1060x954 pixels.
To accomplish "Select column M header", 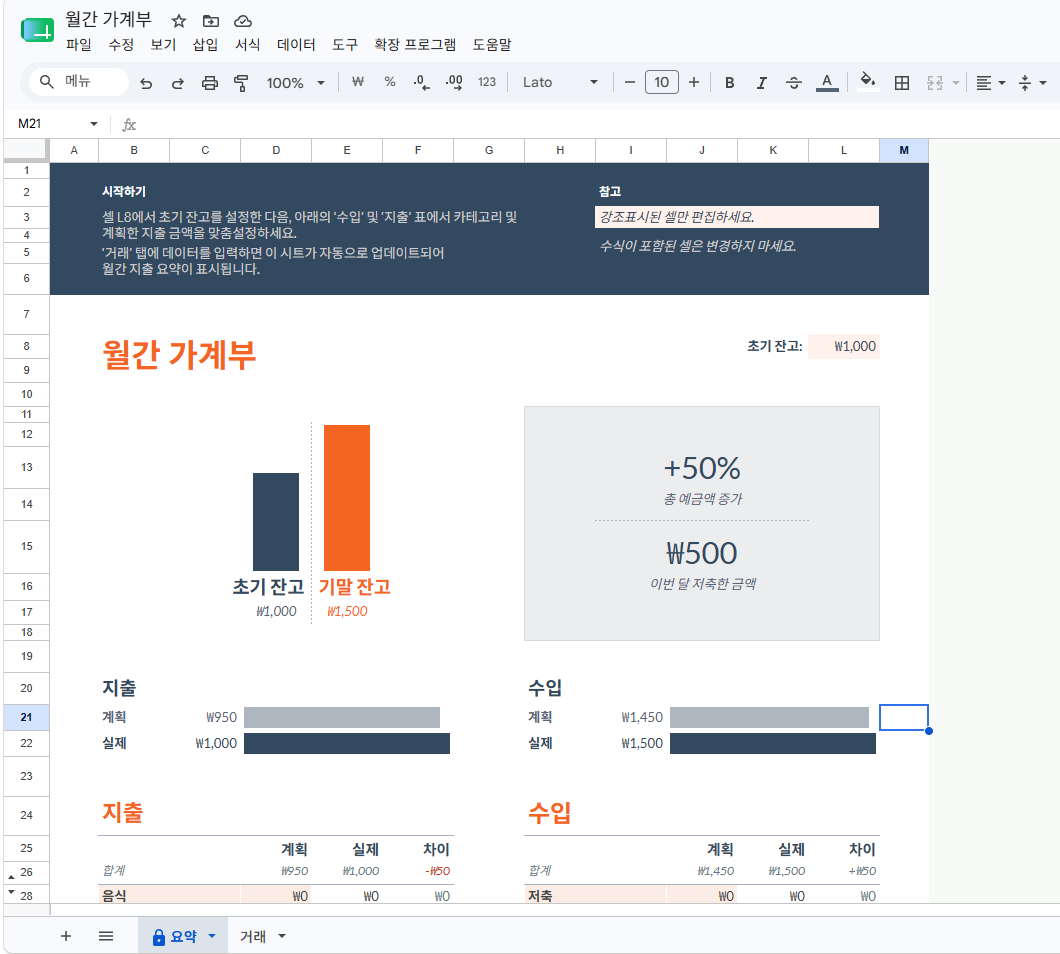I will coord(904,150).
